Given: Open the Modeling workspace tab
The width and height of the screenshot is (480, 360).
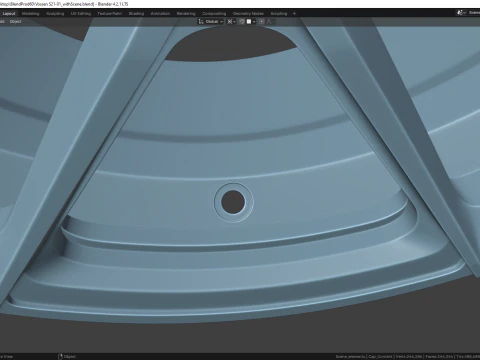Looking at the screenshot, I should click(31, 14).
